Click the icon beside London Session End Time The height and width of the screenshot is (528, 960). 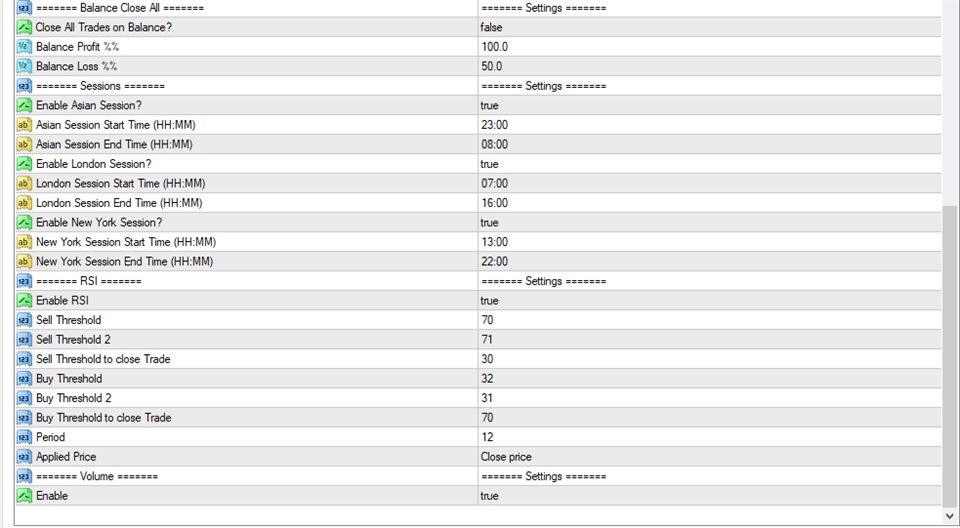coord(24,203)
